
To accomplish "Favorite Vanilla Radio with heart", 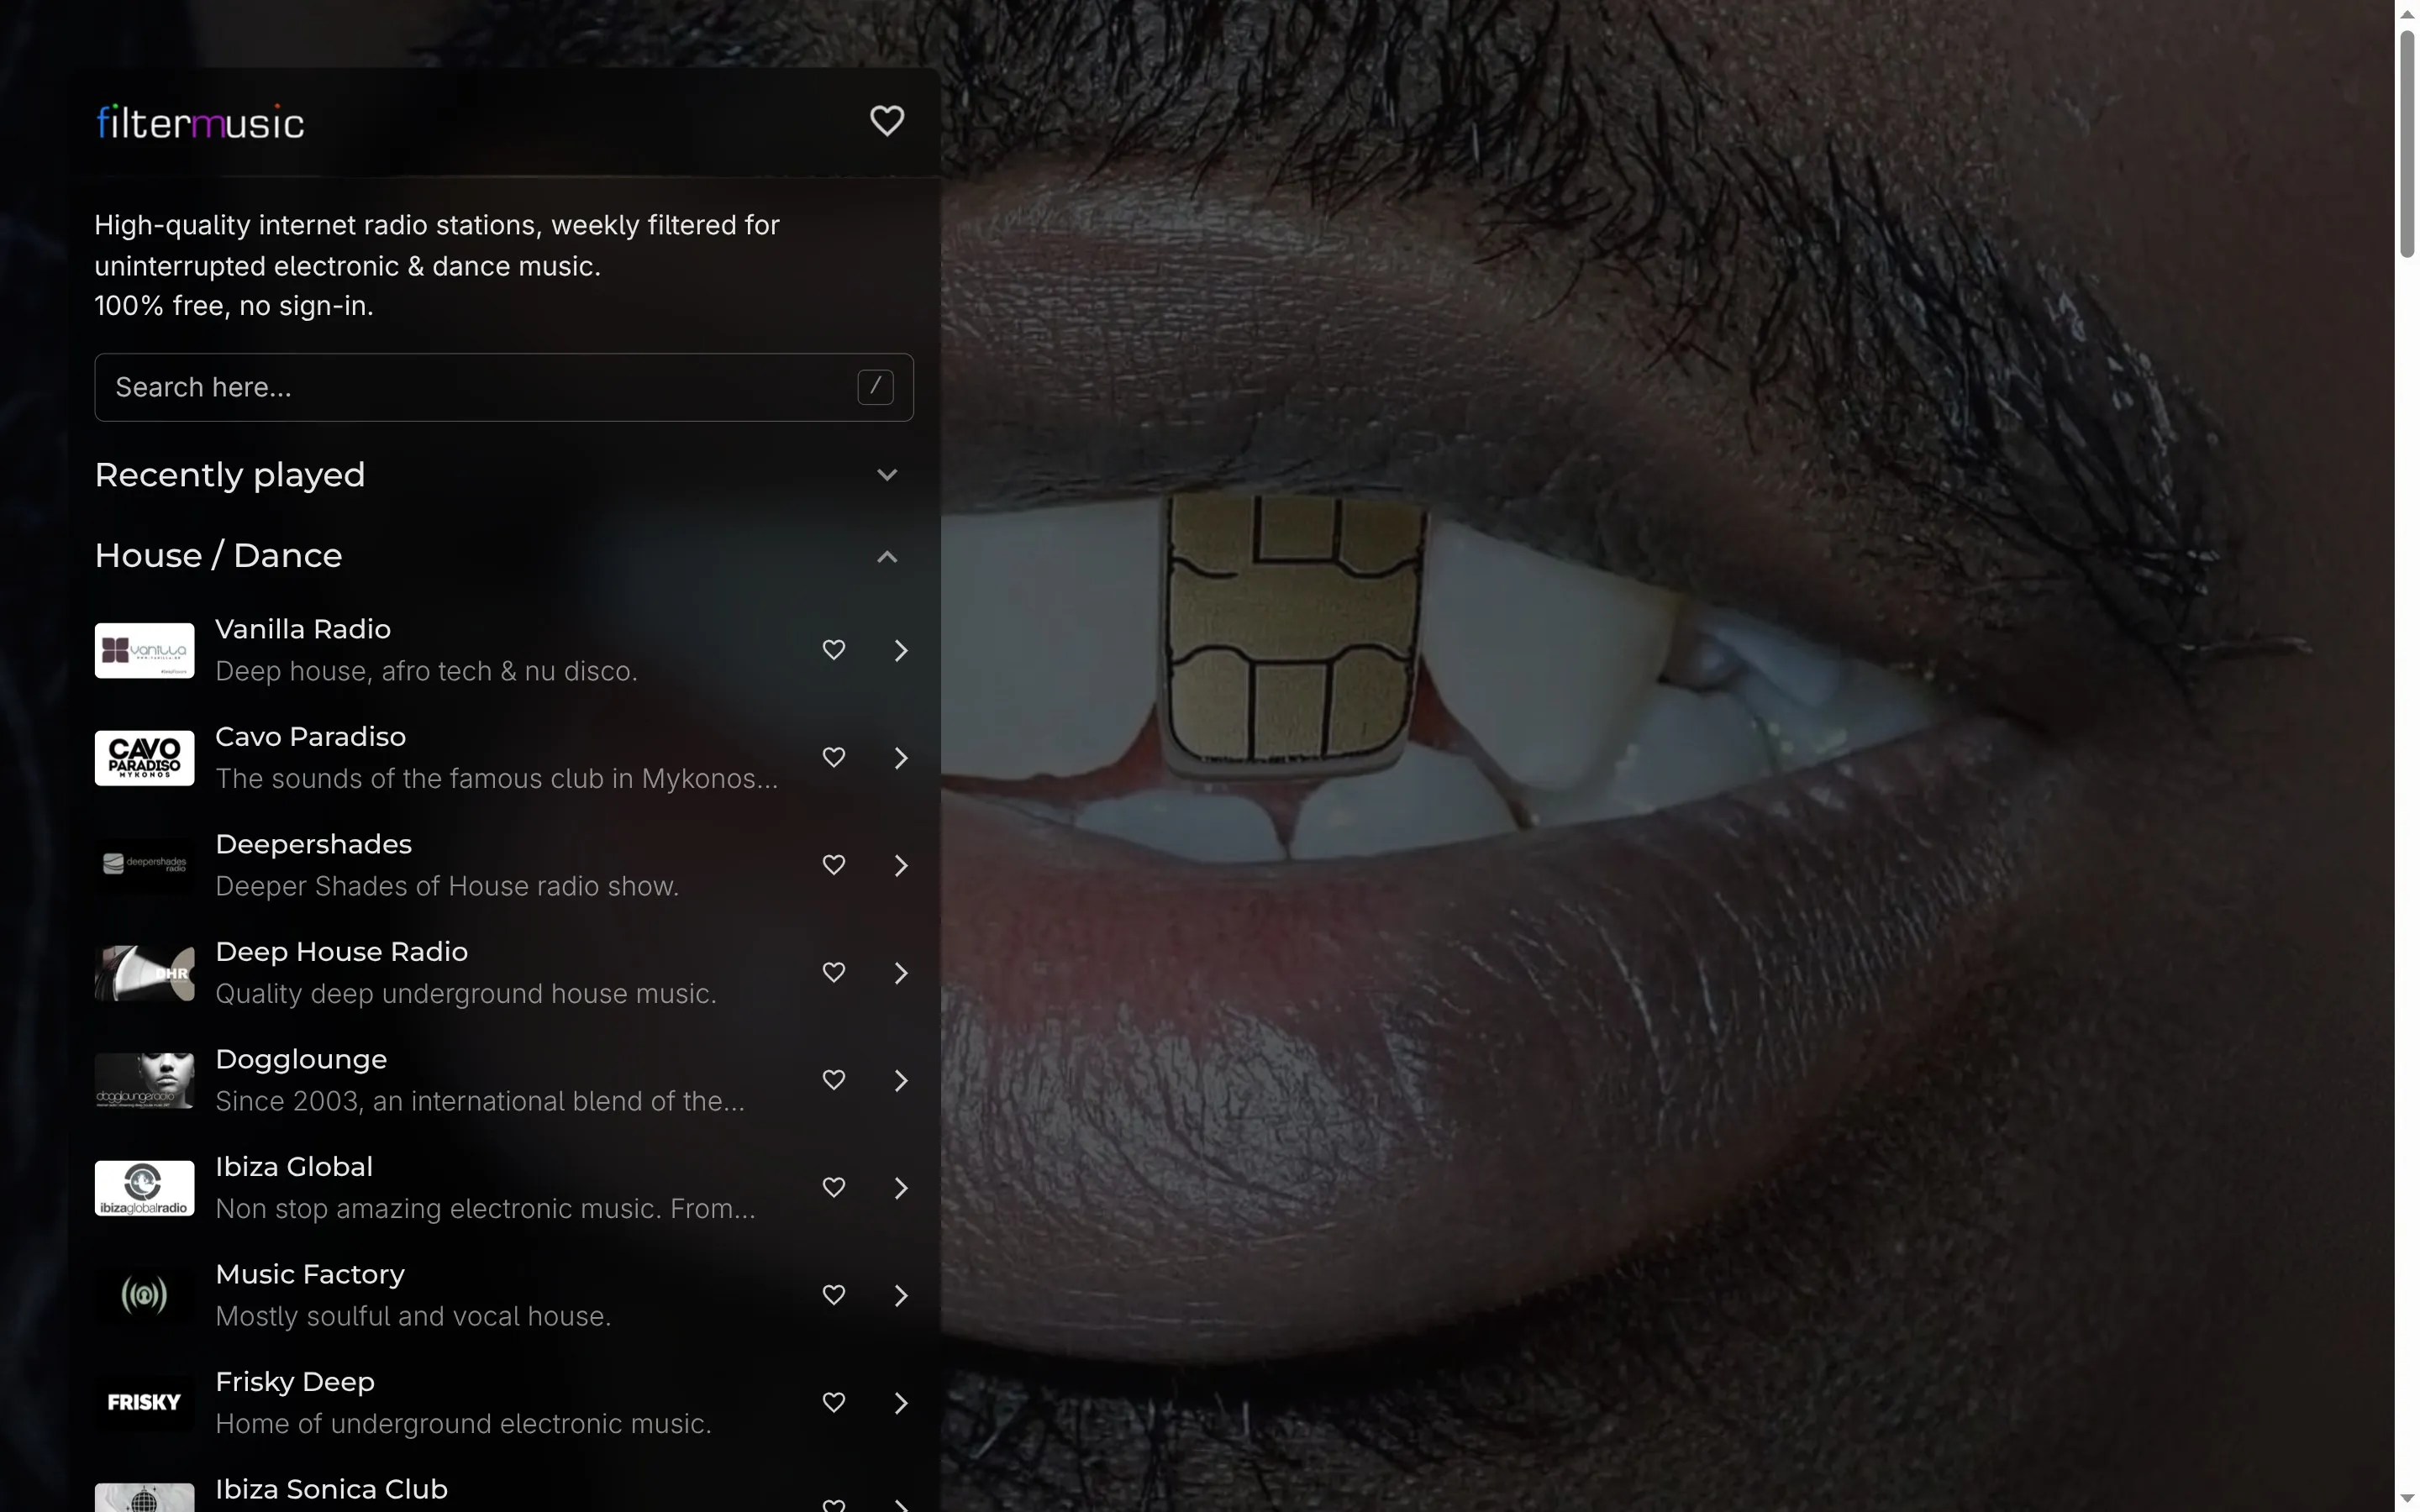I will point(833,650).
